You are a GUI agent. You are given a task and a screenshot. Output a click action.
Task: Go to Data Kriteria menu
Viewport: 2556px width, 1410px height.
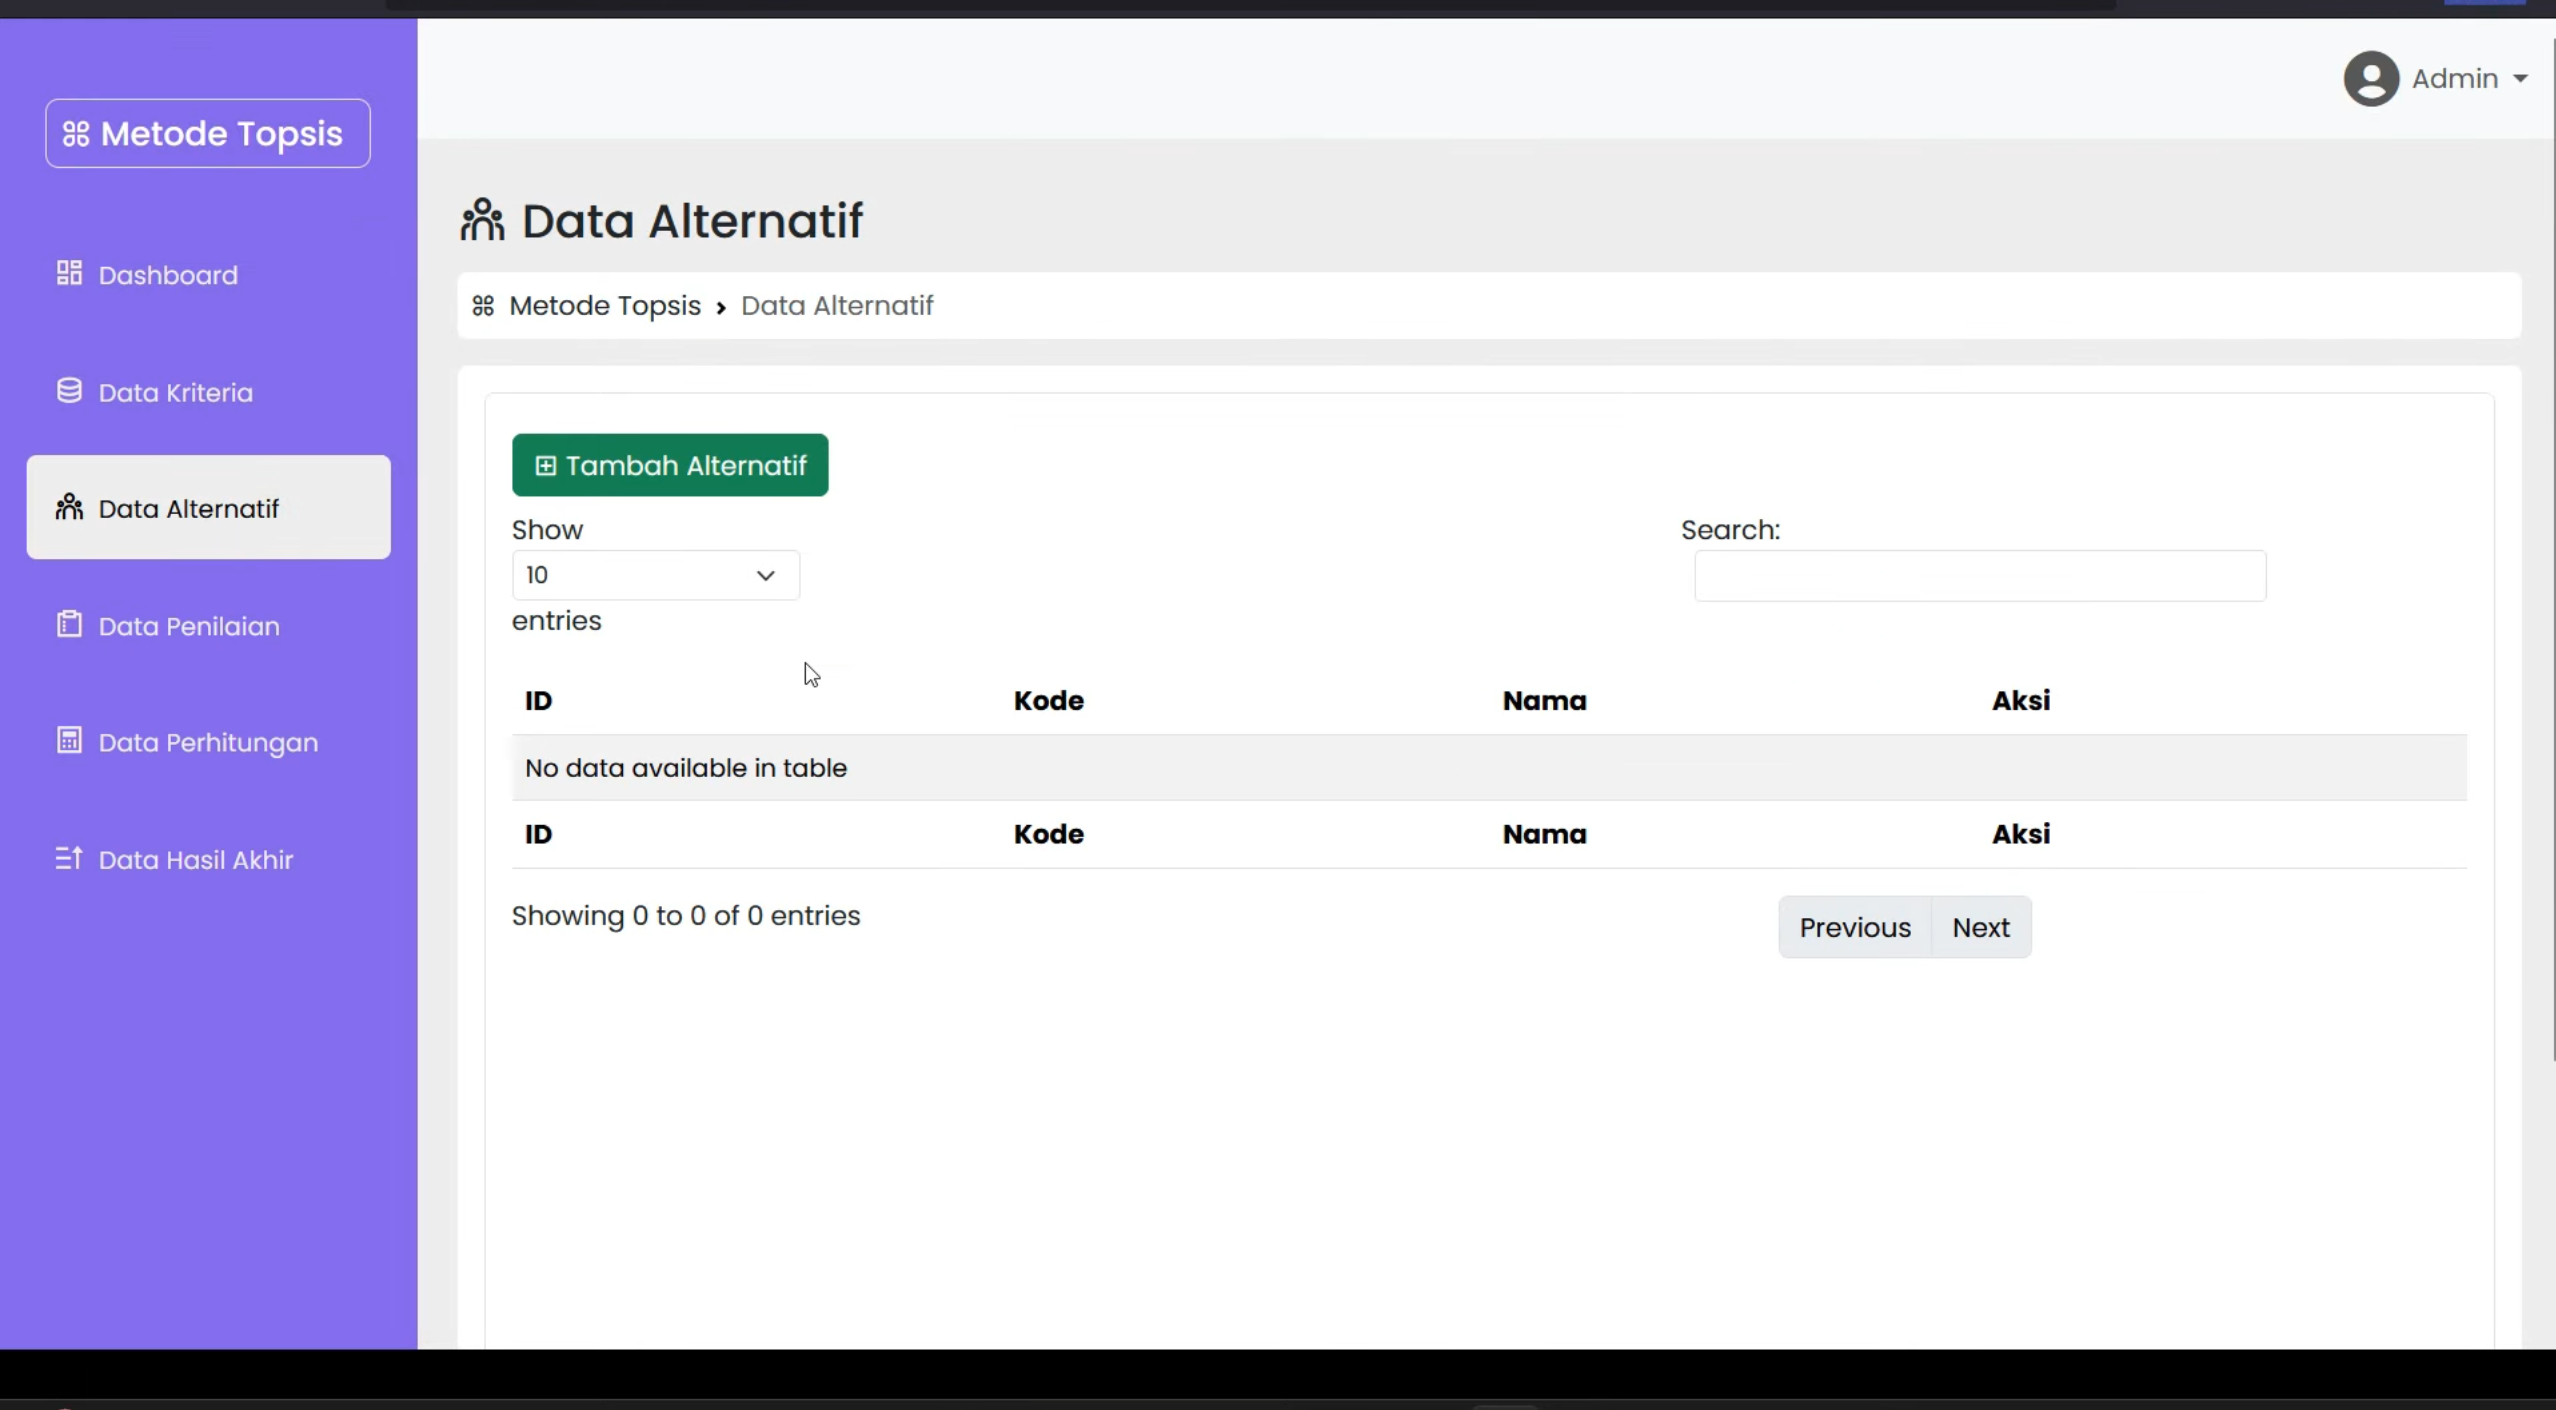coord(208,392)
